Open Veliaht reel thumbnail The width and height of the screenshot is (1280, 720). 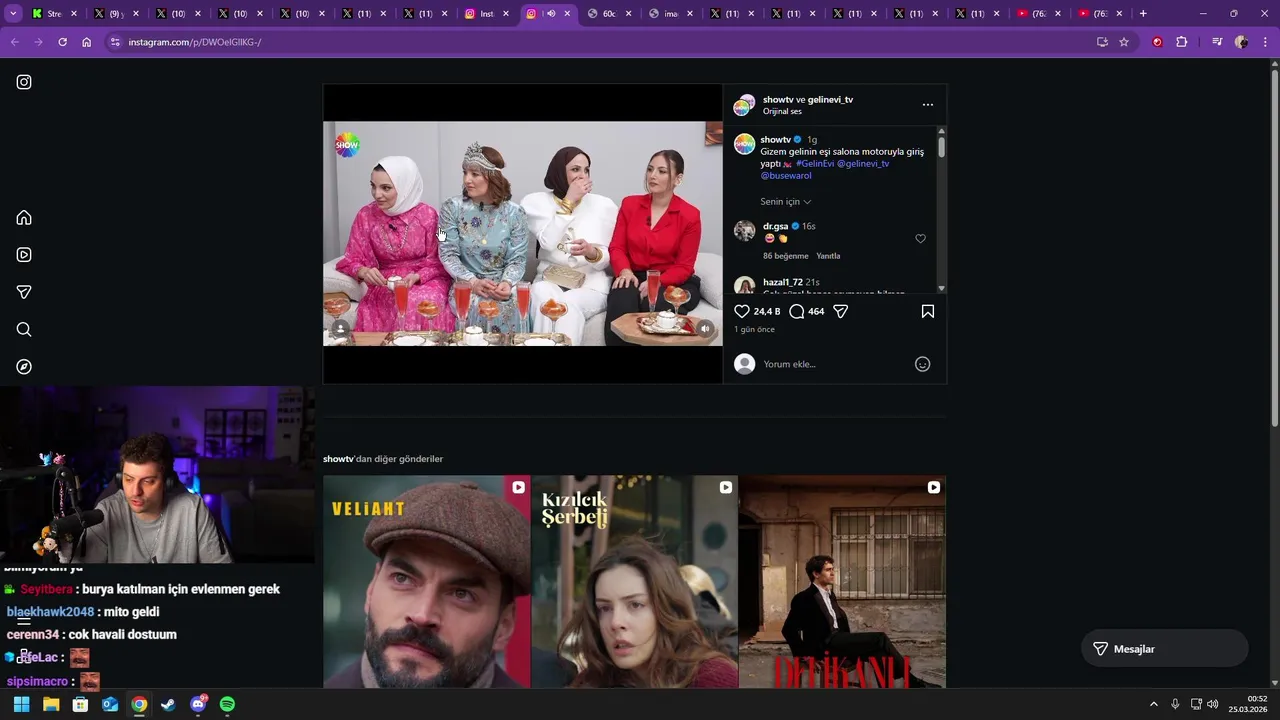pos(427,582)
